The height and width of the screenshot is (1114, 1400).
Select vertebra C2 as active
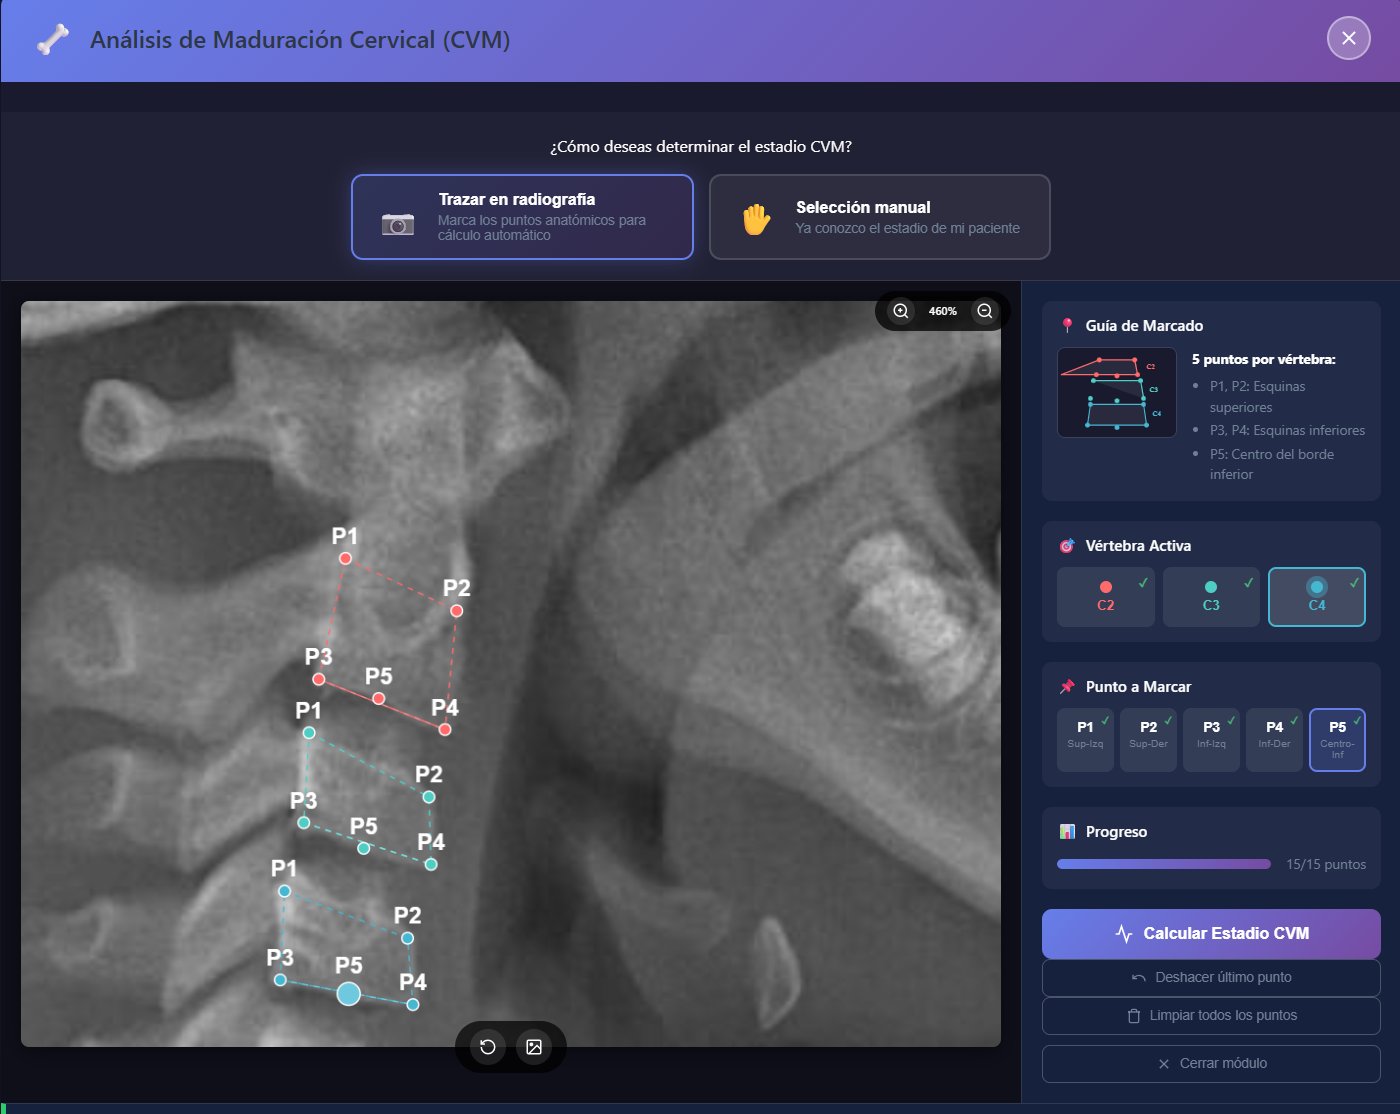click(x=1105, y=597)
